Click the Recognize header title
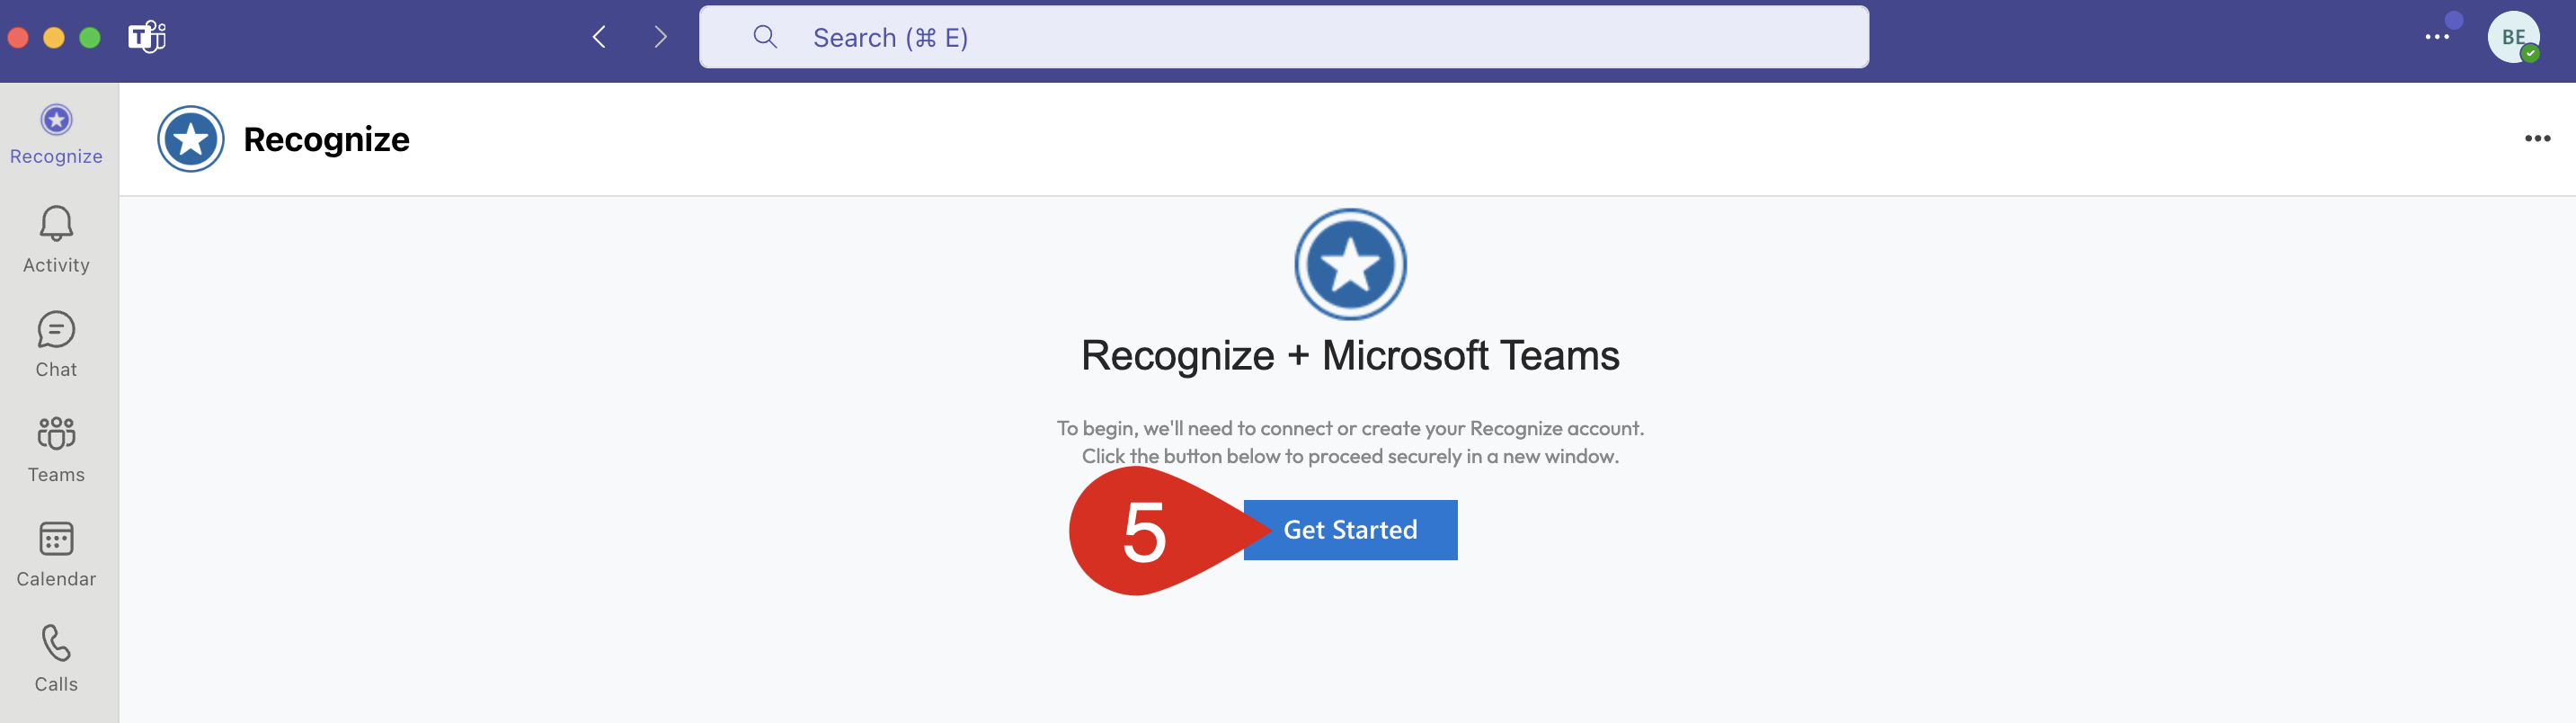Image resolution: width=2576 pixels, height=723 pixels. pos(326,140)
